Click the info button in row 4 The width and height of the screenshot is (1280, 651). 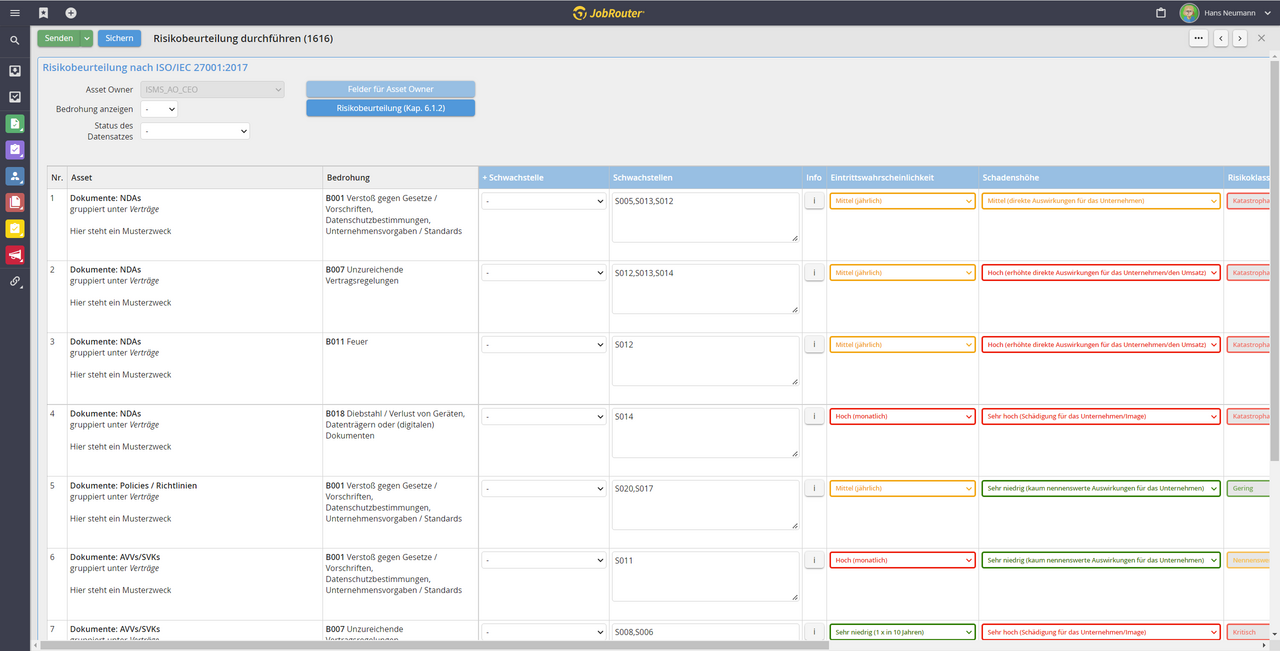[x=814, y=416]
